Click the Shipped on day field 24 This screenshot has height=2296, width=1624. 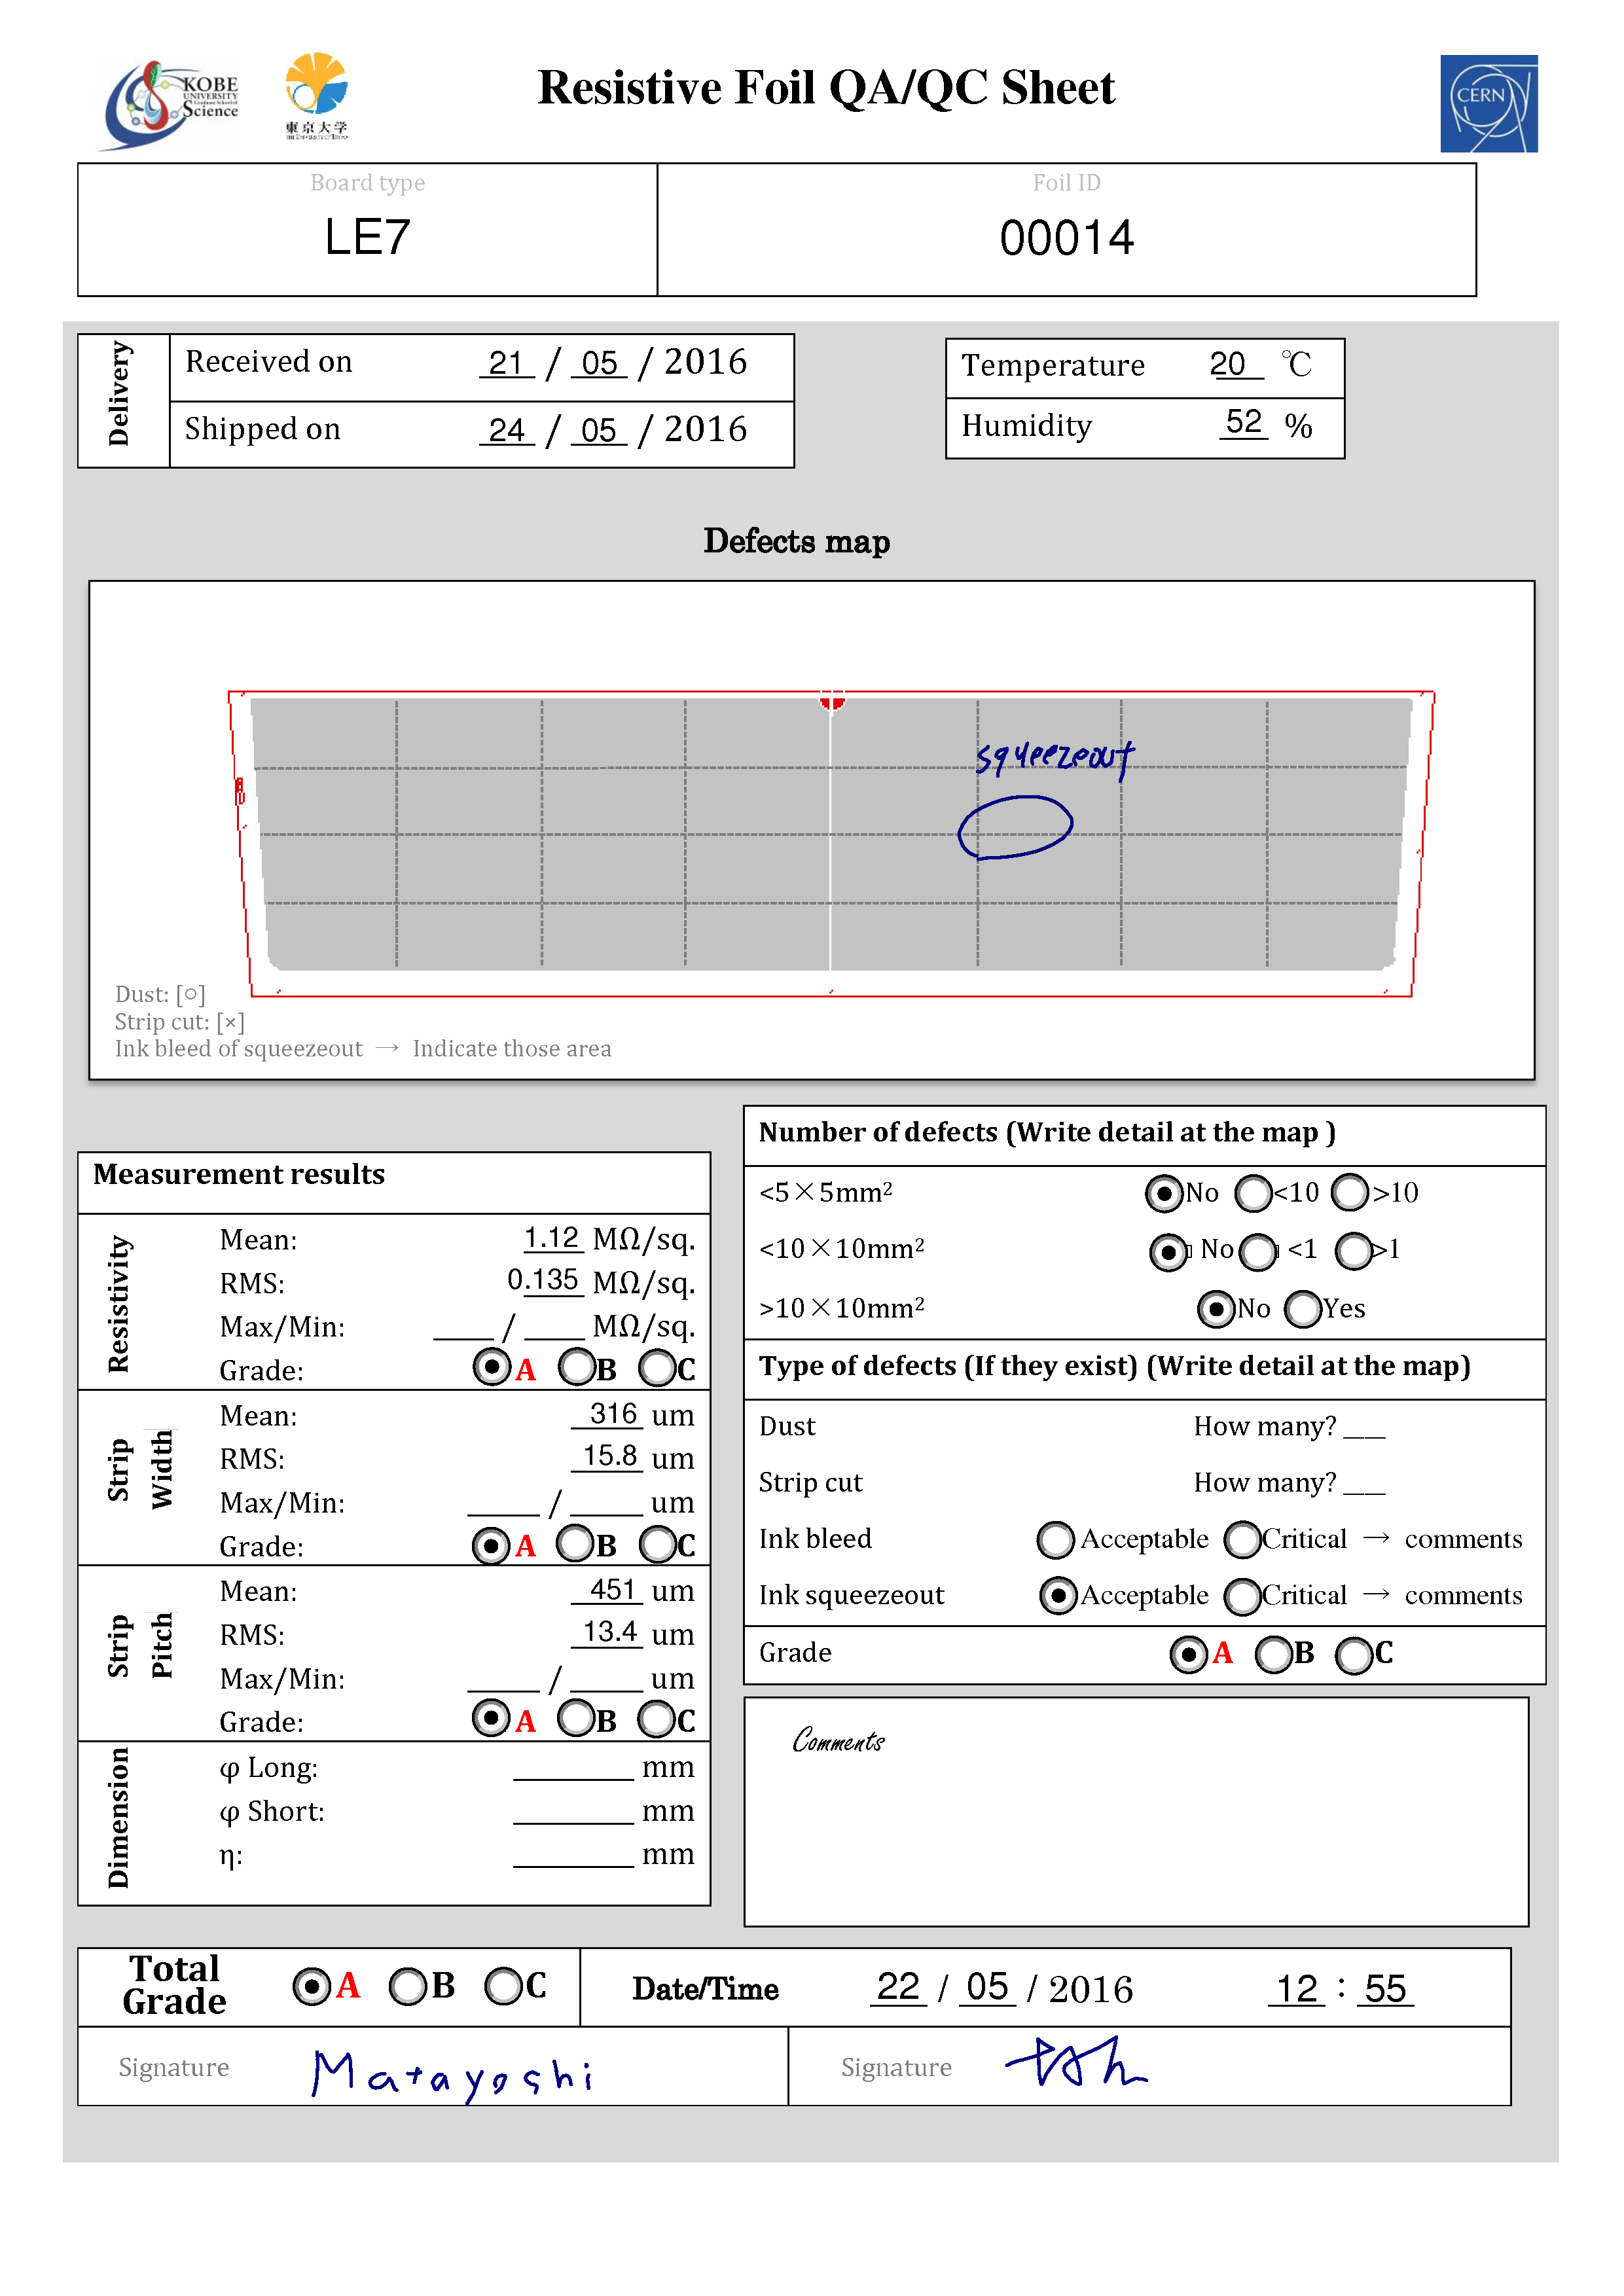click(506, 430)
